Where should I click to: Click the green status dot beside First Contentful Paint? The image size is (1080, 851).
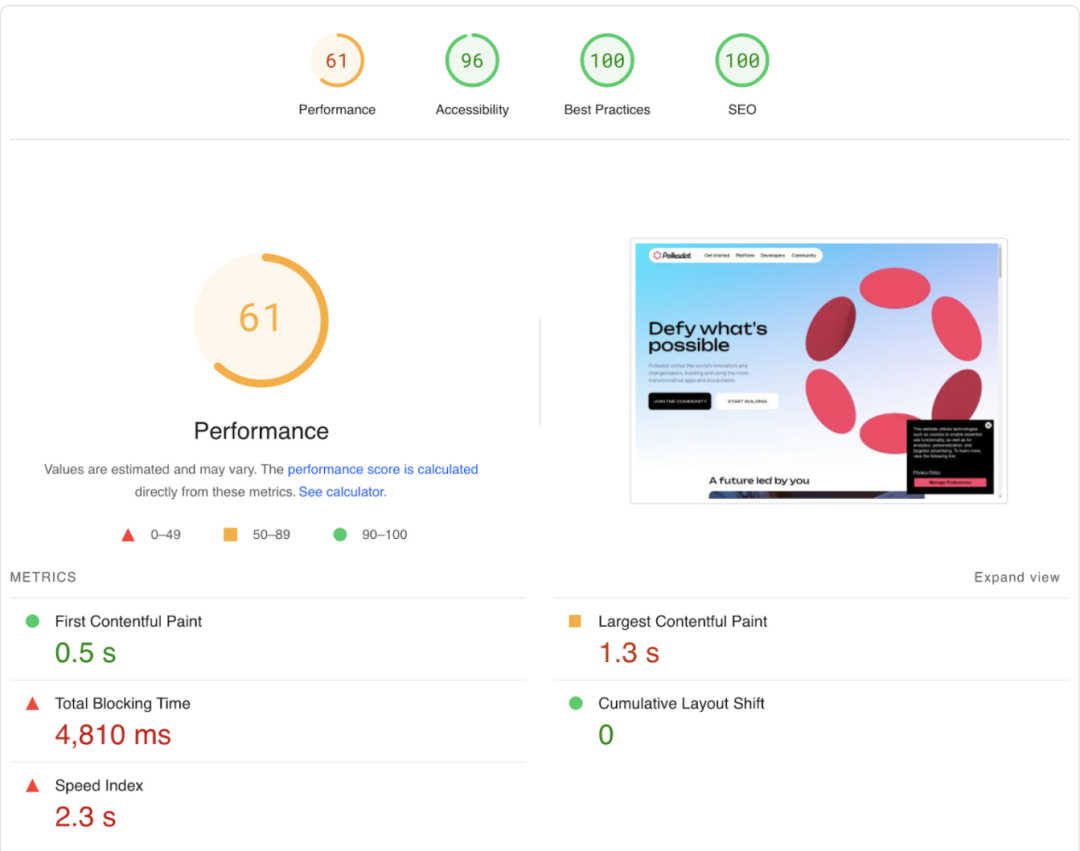click(32, 621)
